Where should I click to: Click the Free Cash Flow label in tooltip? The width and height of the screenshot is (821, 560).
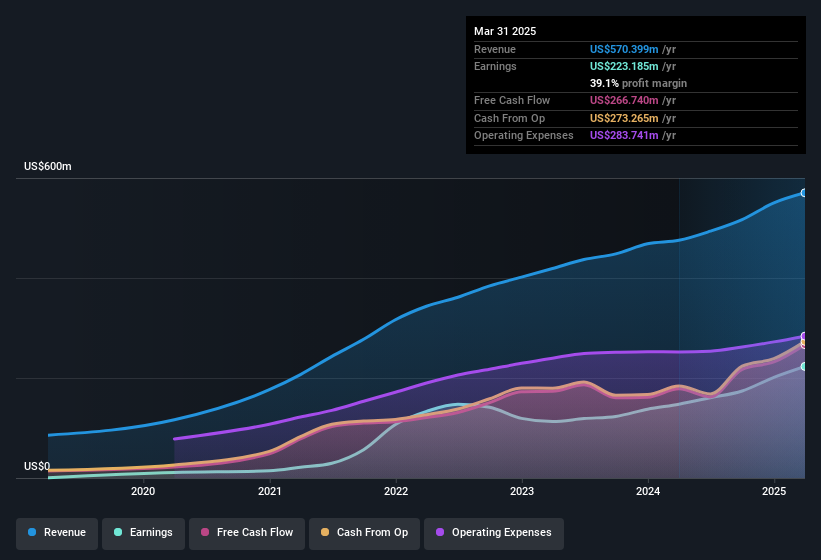point(512,100)
